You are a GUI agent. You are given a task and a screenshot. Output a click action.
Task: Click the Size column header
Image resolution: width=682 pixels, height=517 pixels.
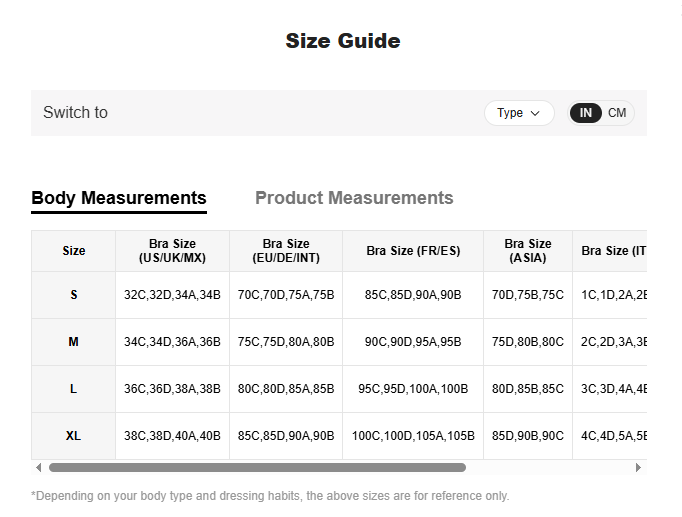click(74, 251)
